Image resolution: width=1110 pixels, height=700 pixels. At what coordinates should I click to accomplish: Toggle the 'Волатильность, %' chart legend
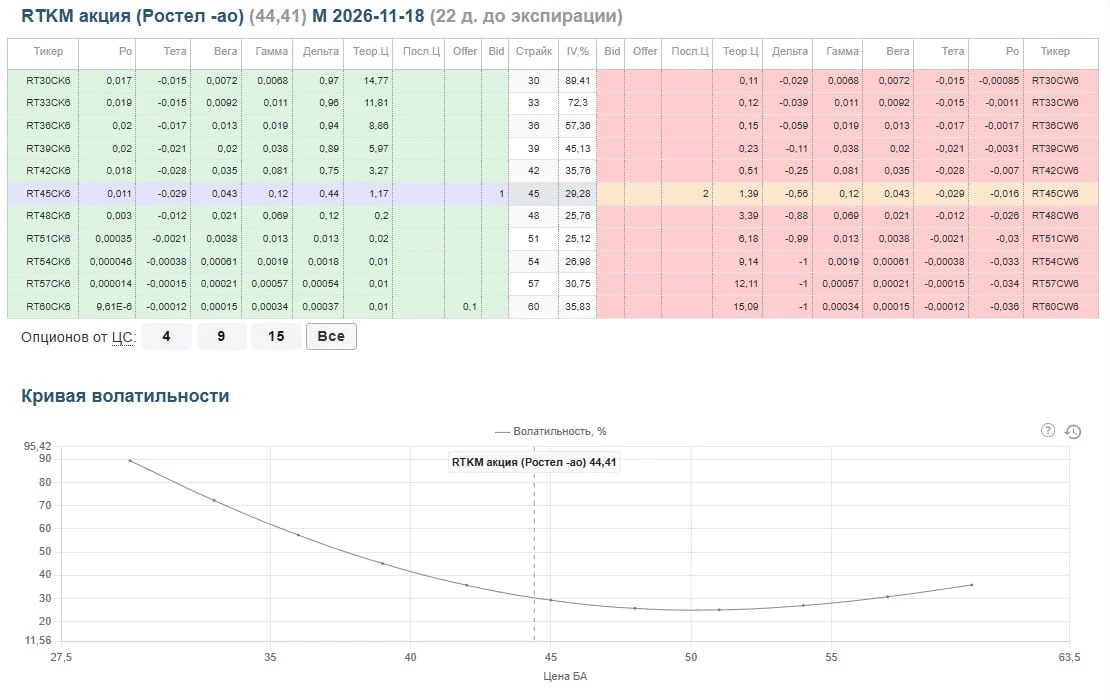tap(551, 431)
